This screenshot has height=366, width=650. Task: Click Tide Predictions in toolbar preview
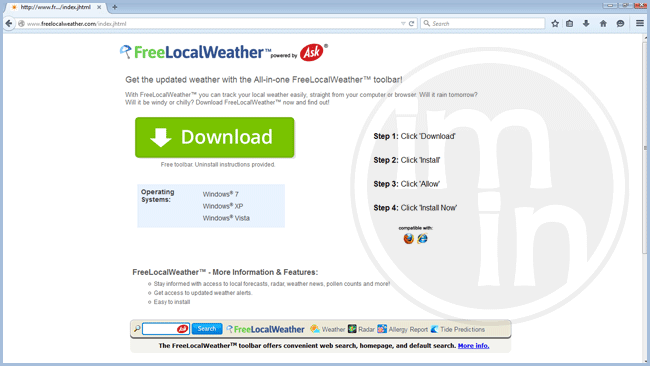click(458, 329)
